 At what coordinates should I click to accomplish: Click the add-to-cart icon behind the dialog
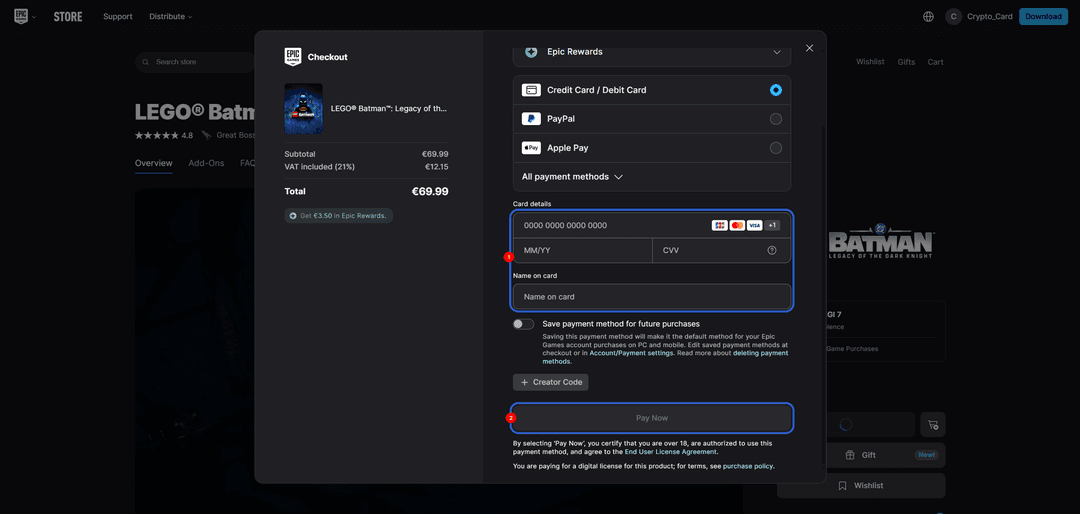tap(933, 424)
